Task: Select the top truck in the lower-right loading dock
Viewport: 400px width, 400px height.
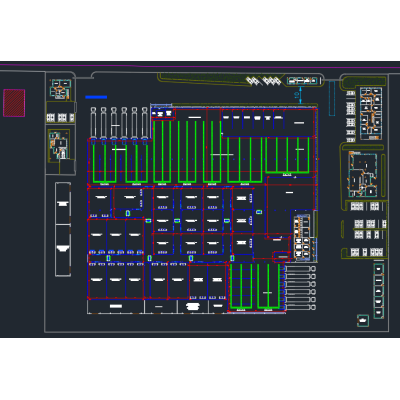Action: [300, 268]
